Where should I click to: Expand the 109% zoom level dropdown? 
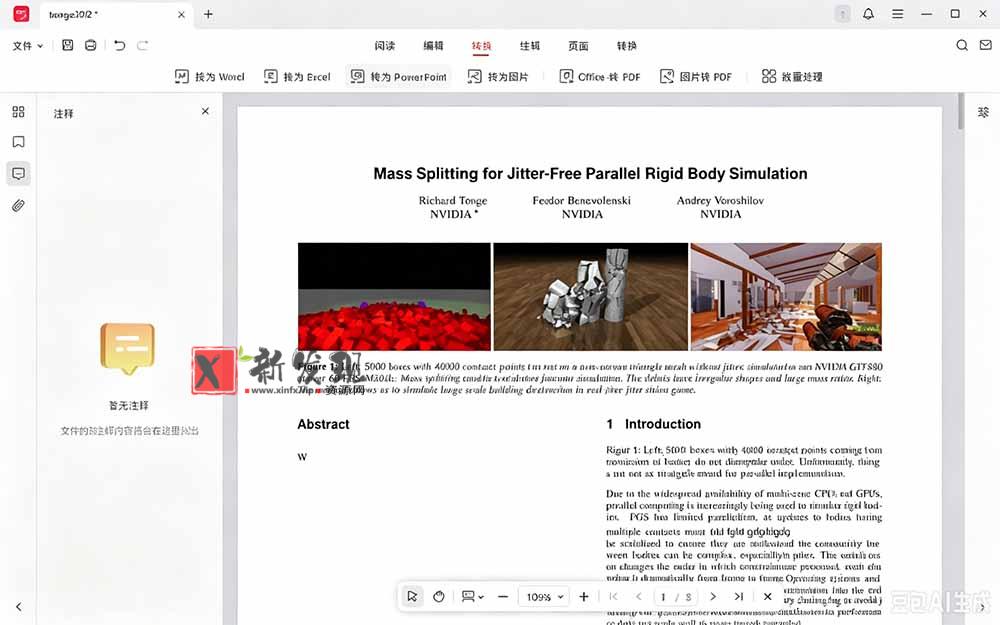point(544,597)
